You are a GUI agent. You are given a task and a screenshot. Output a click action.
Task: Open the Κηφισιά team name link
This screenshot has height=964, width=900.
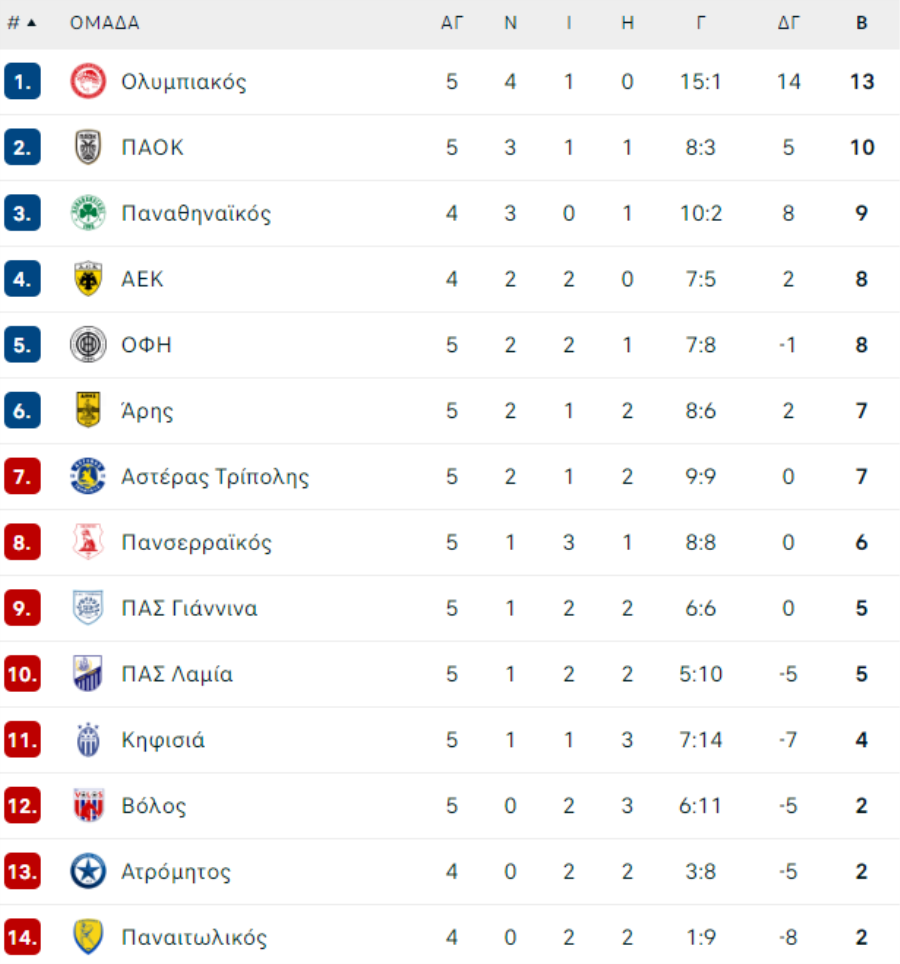(x=163, y=740)
